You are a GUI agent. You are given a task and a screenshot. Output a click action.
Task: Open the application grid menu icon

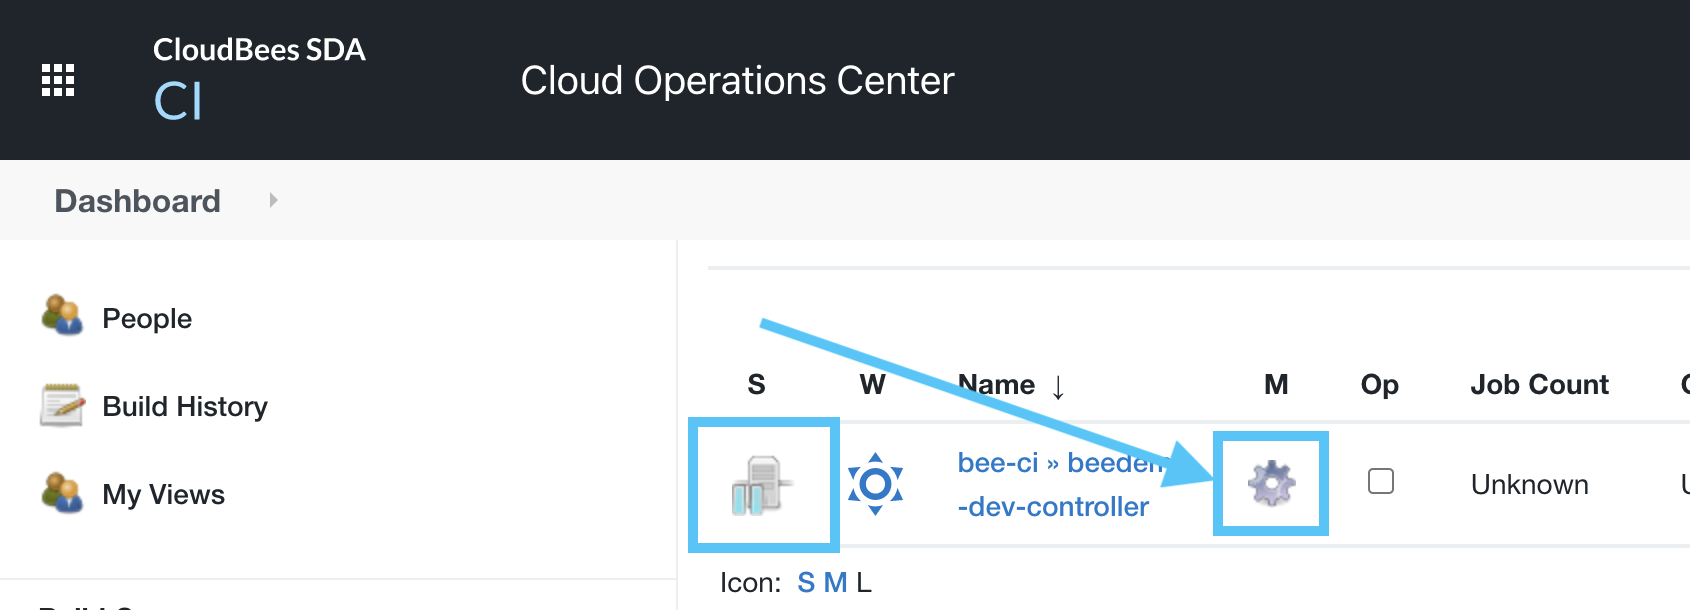coord(58,80)
